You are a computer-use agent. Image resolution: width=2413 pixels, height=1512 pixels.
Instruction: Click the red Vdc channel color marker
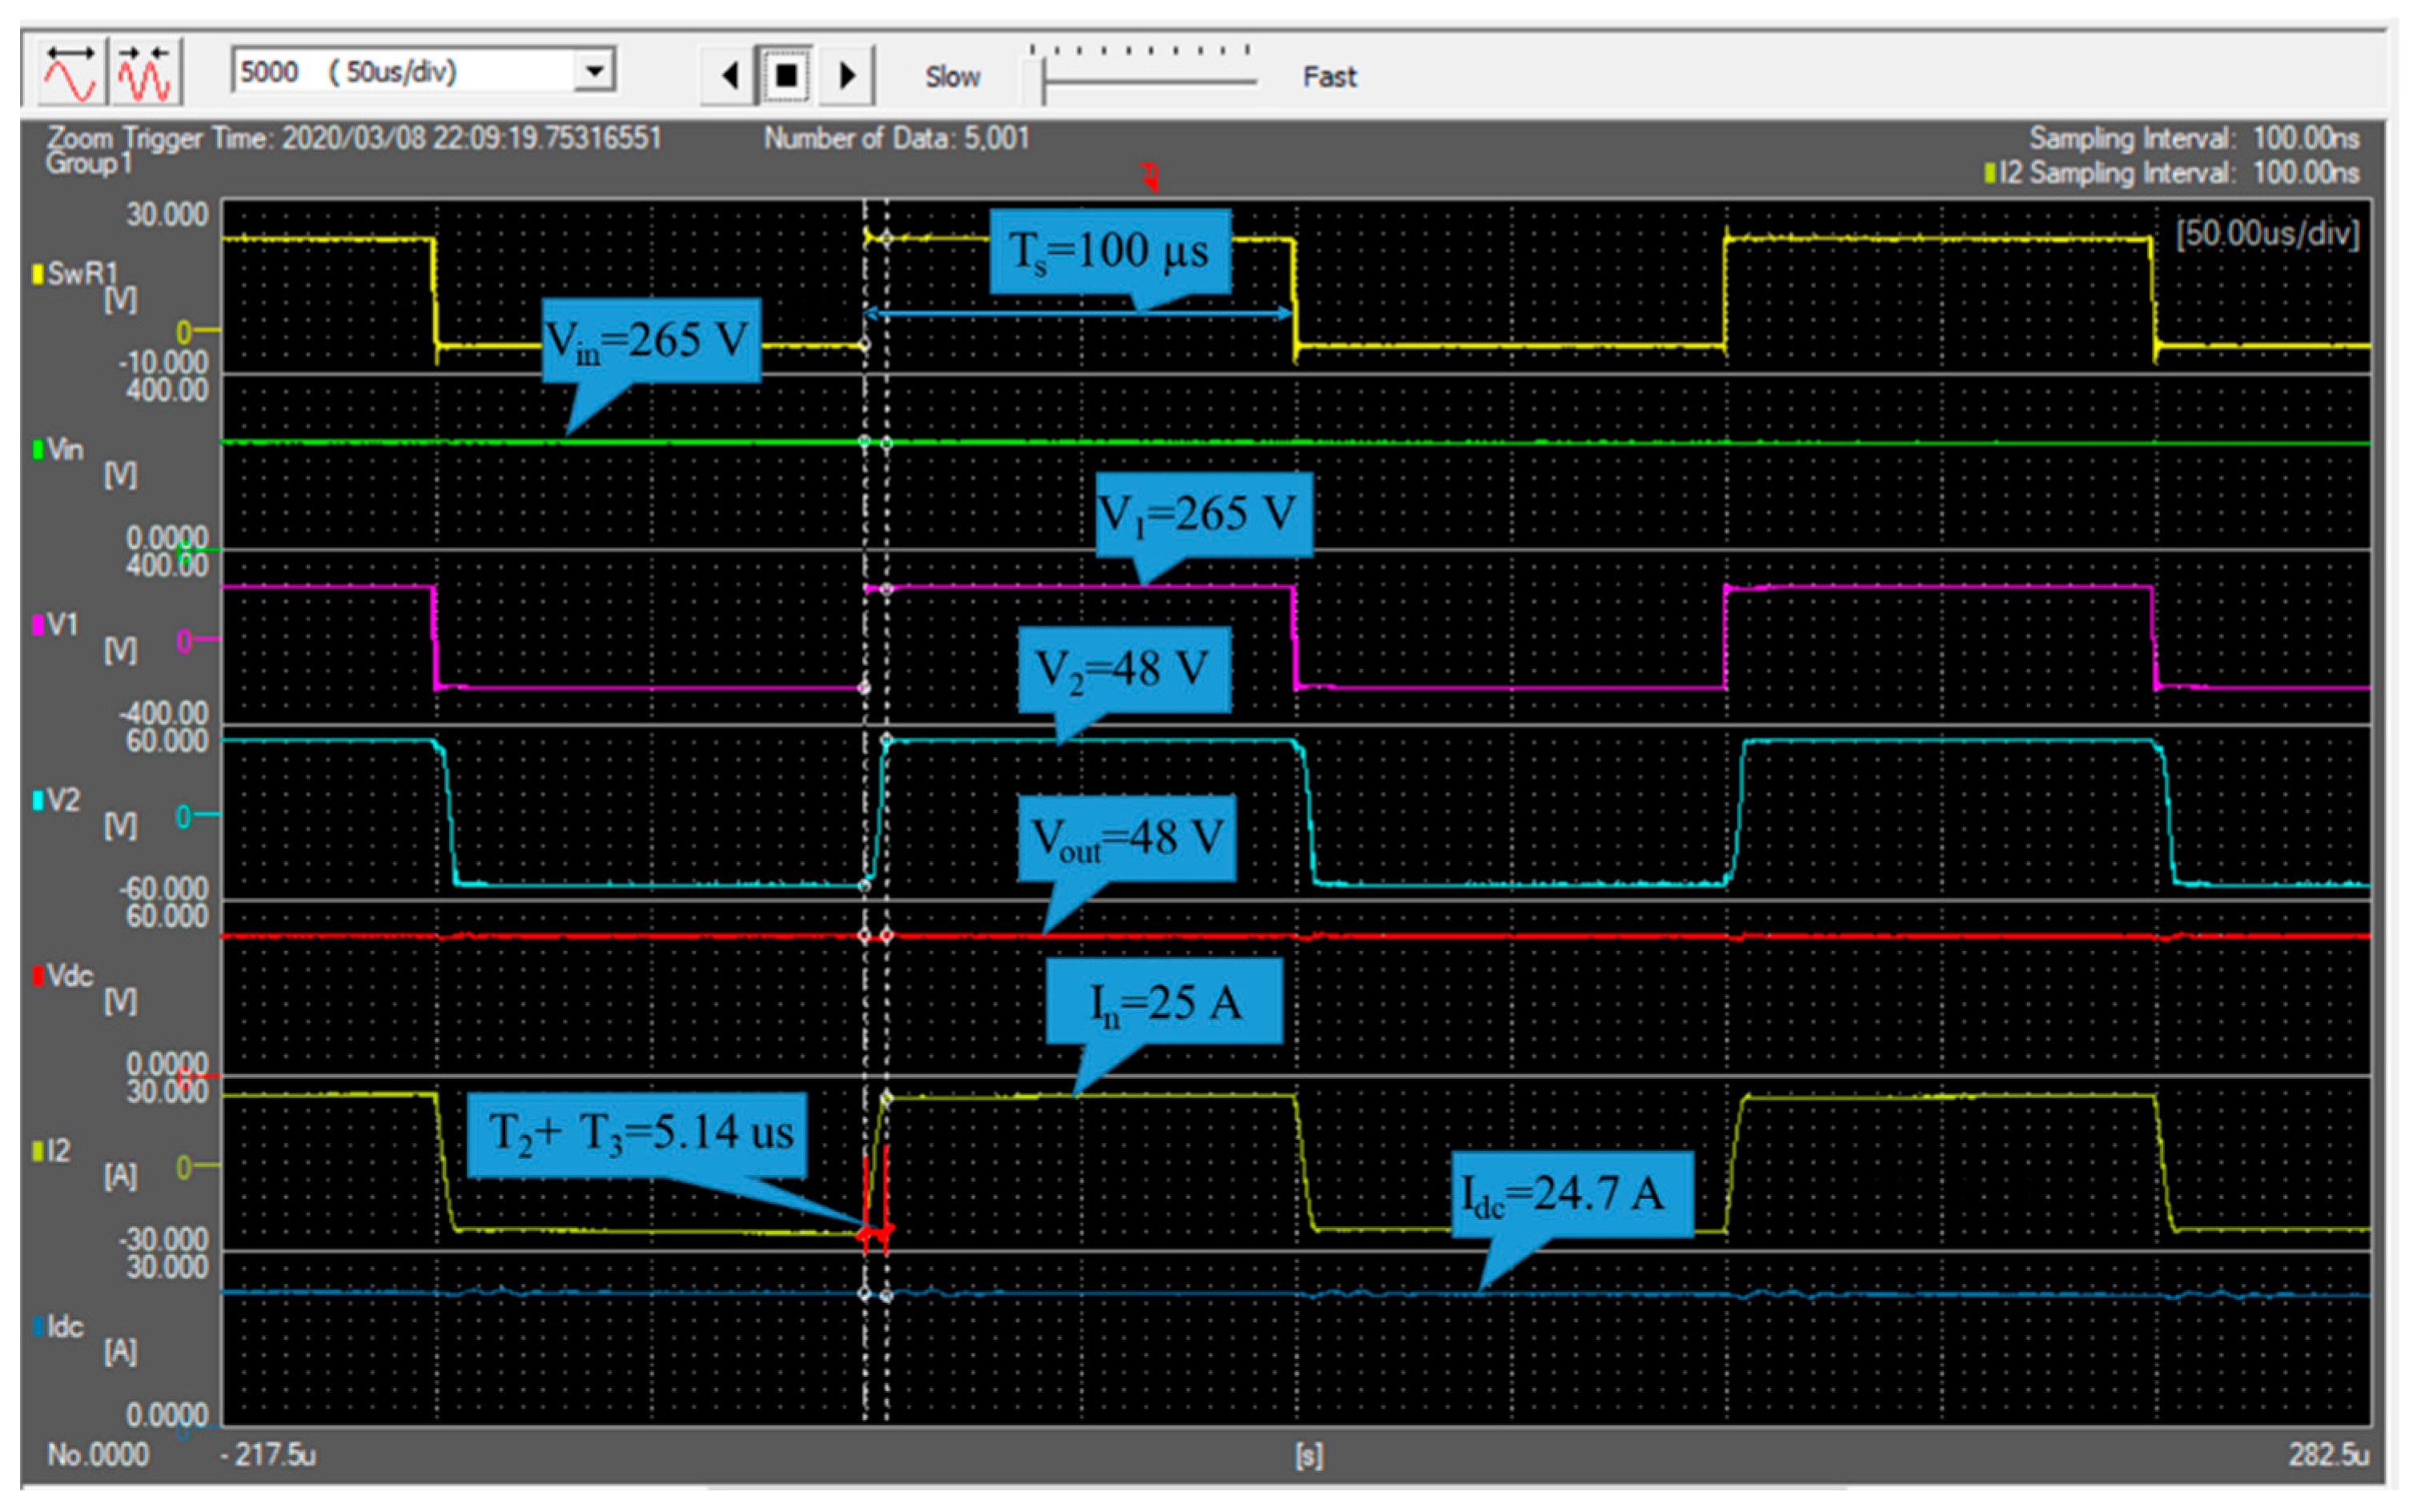pos(38,976)
